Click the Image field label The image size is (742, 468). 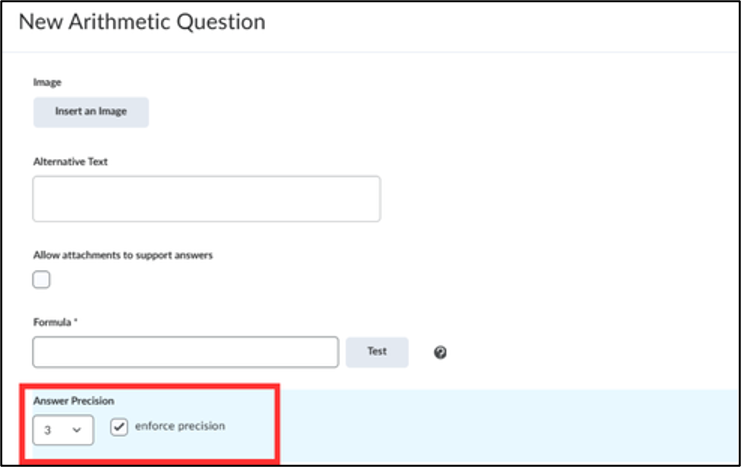coord(47,82)
